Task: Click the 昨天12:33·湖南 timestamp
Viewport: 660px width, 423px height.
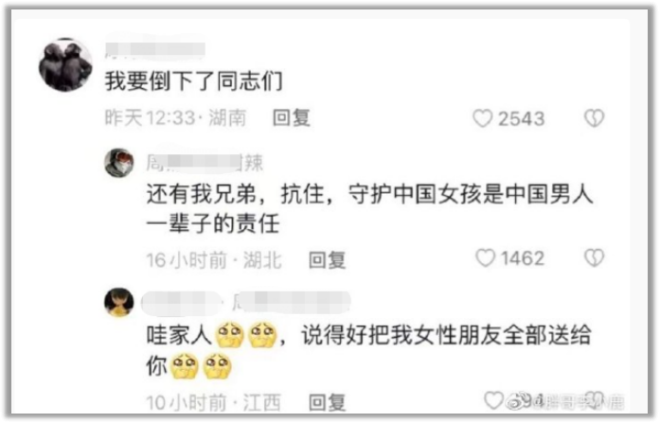Action: pos(176,118)
